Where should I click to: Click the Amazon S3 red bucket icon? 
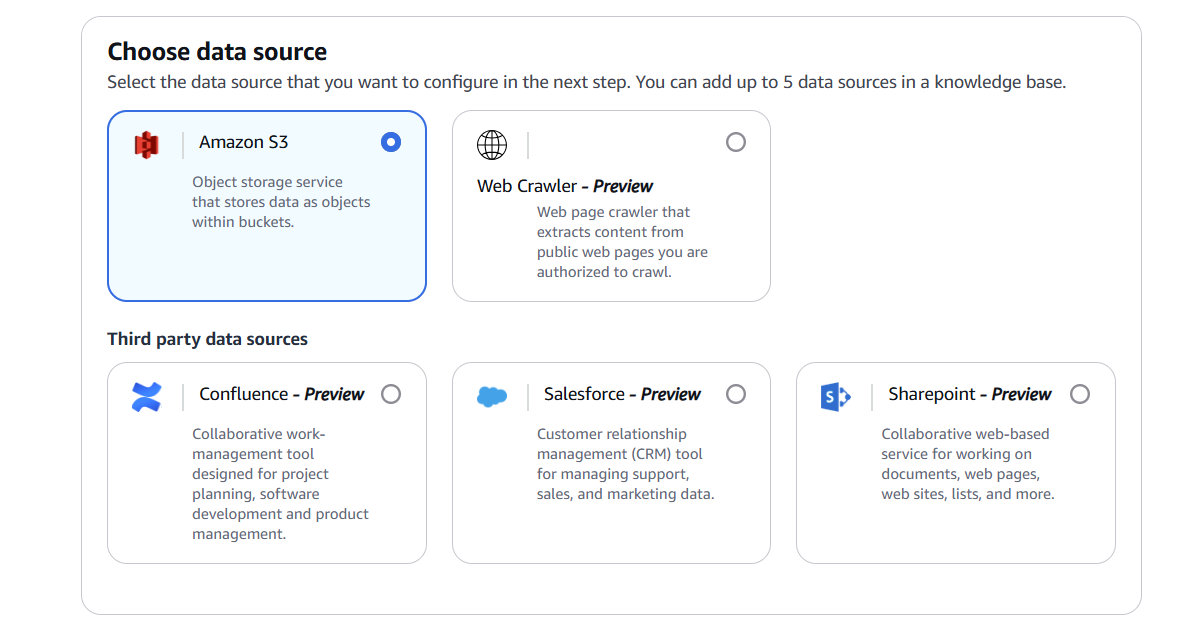(x=146, y=144)
